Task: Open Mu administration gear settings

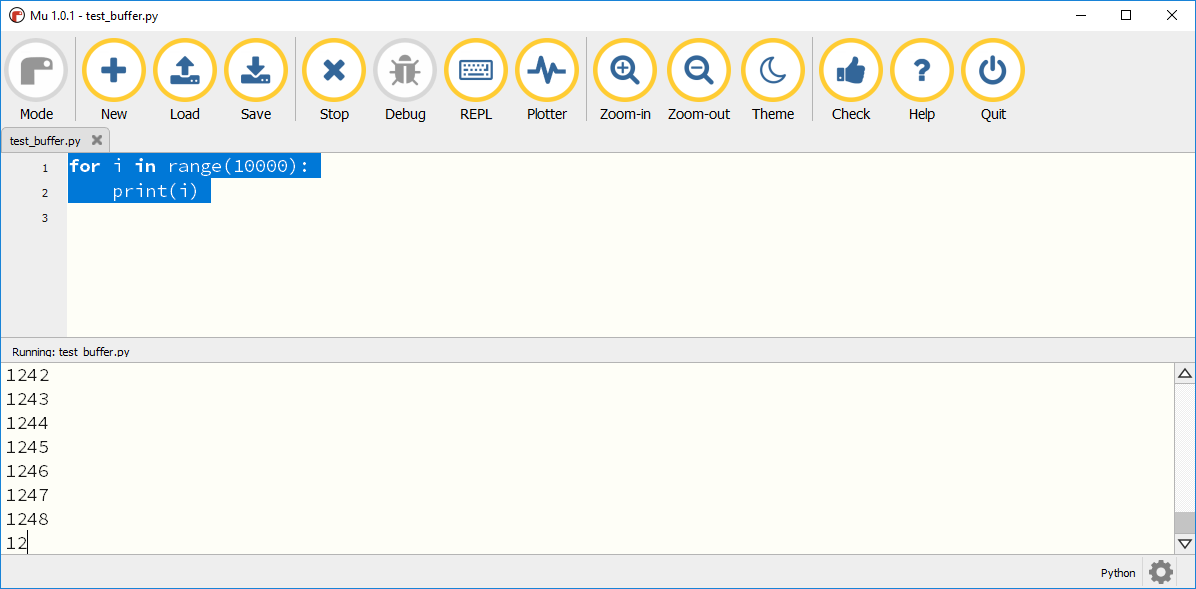Action: click(x=1161, y=572)
